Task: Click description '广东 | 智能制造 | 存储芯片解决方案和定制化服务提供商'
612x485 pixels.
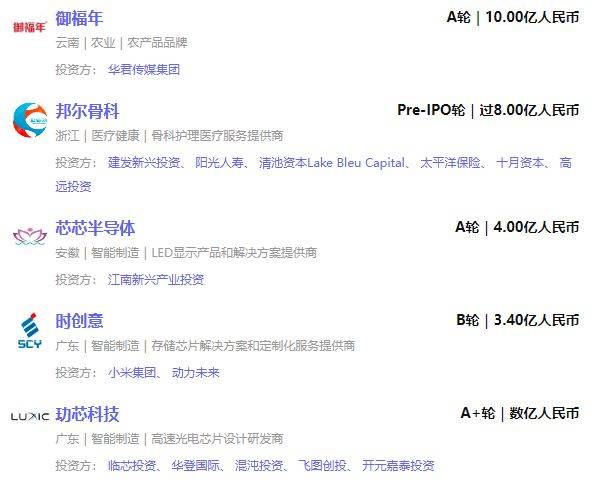Action: (x=205, y=346)
